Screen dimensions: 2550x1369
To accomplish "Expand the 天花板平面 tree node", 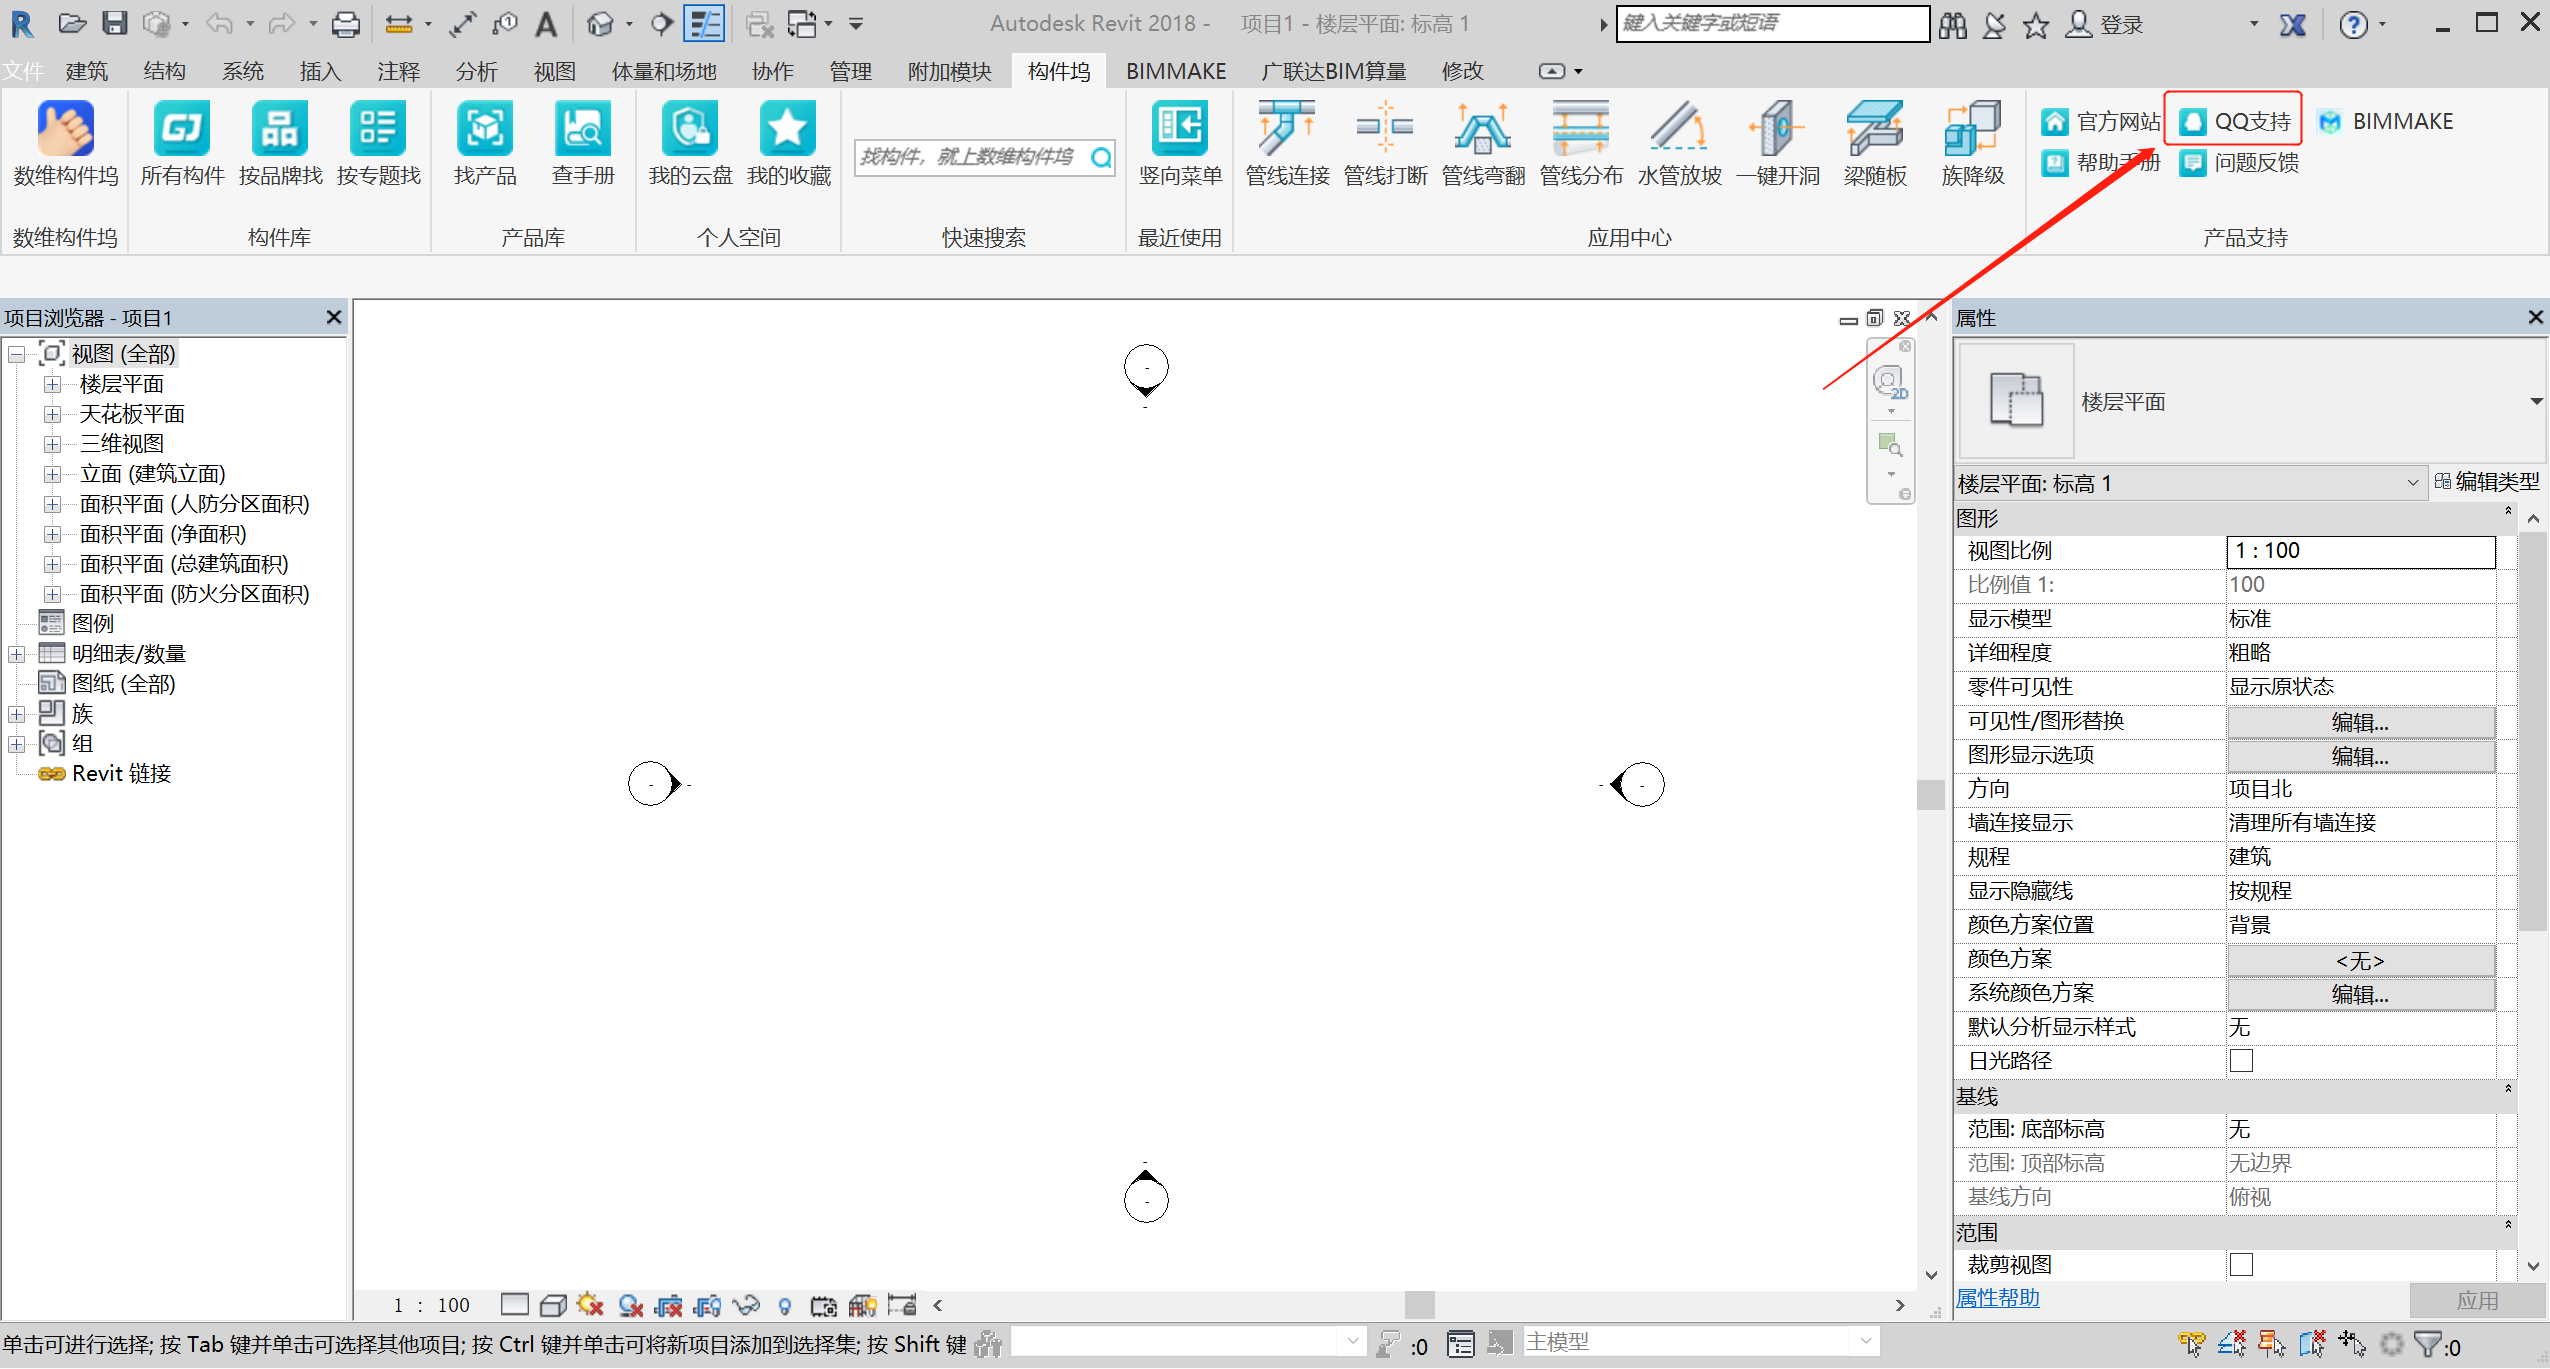I will (x=53, y=415).
